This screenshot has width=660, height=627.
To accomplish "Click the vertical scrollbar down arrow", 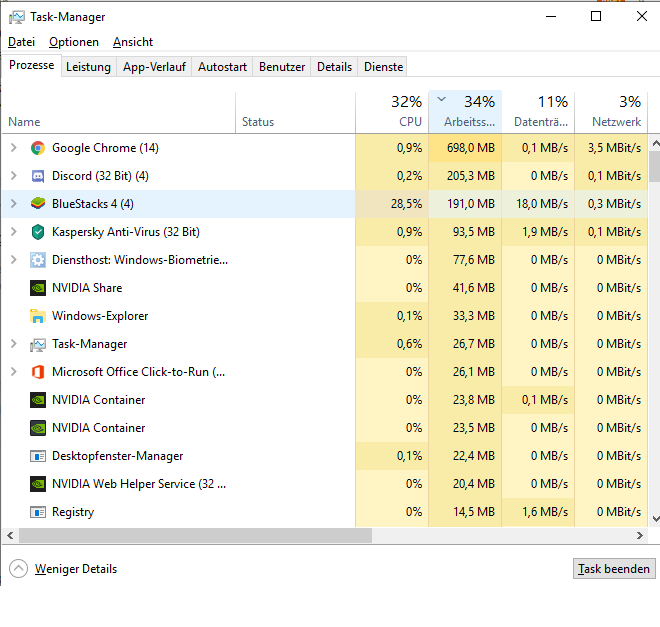I will point(655,519).
